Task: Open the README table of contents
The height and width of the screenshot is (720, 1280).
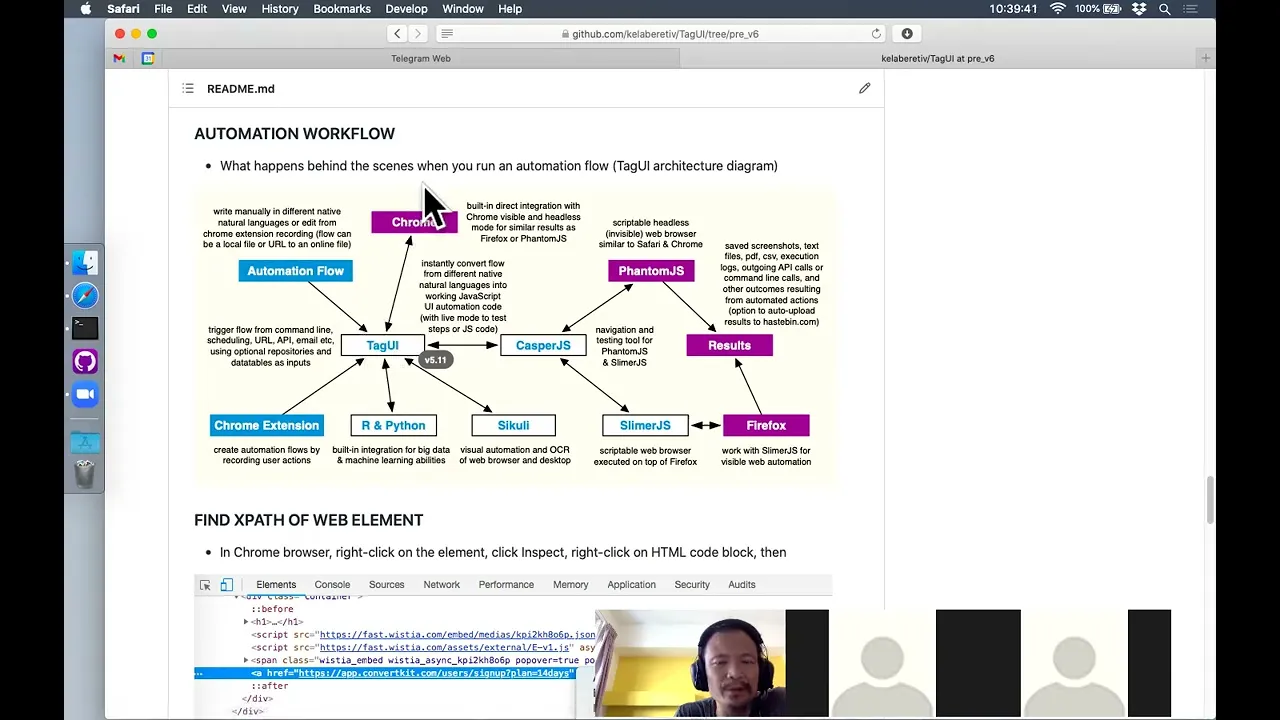Action: (188, 89)
